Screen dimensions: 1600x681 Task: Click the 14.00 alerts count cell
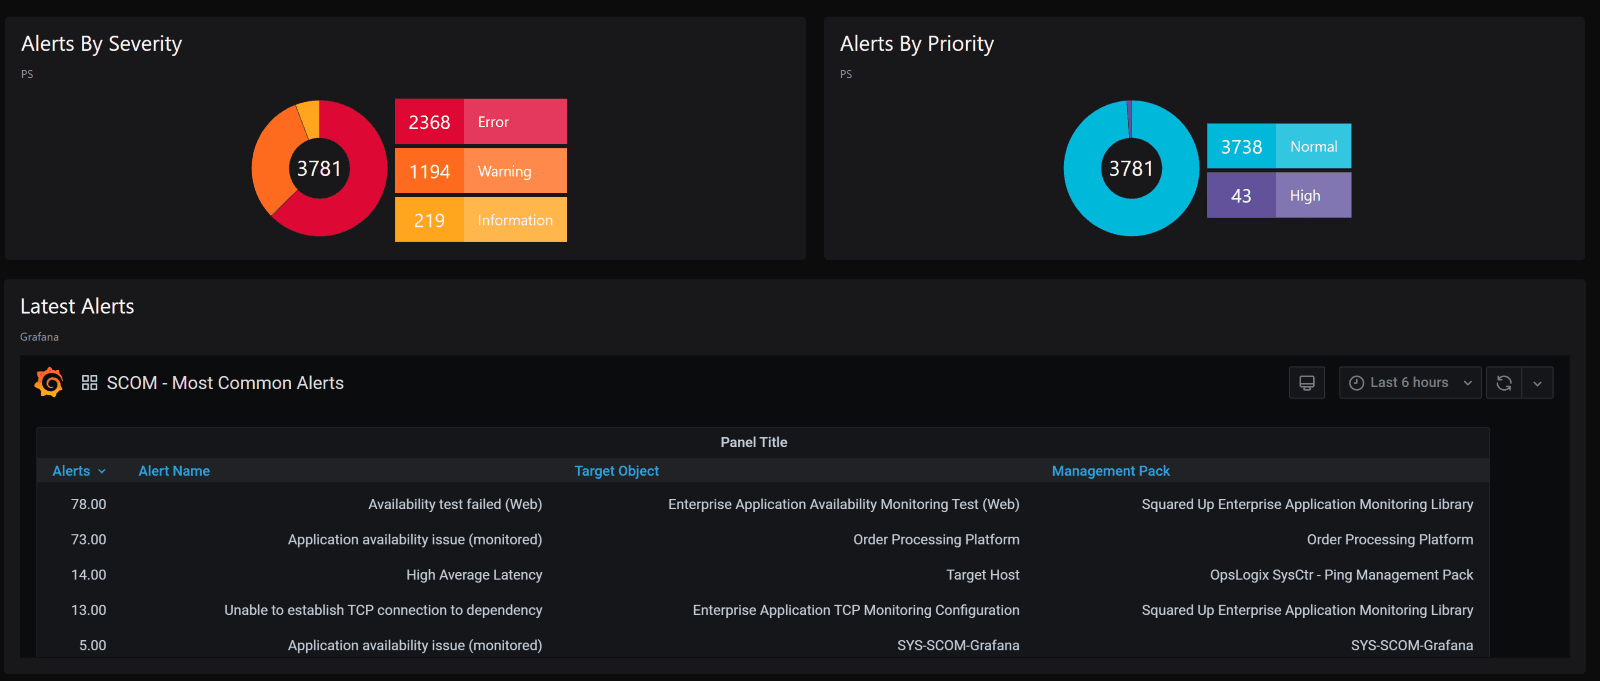(88, 575)
